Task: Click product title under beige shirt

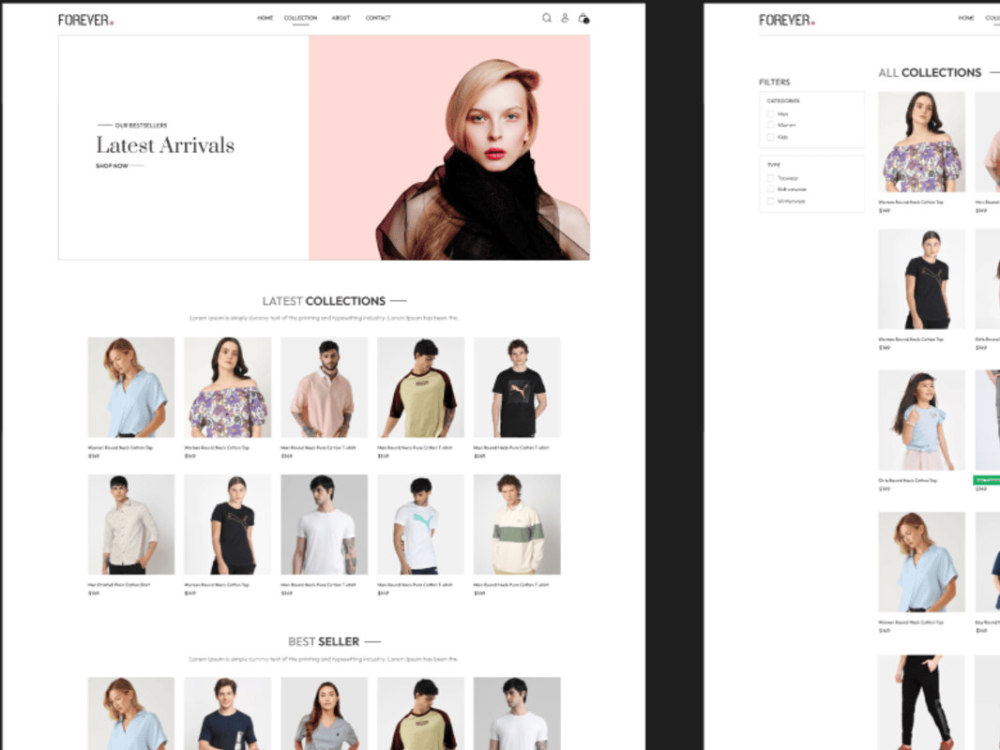Action: click(119, 585)
